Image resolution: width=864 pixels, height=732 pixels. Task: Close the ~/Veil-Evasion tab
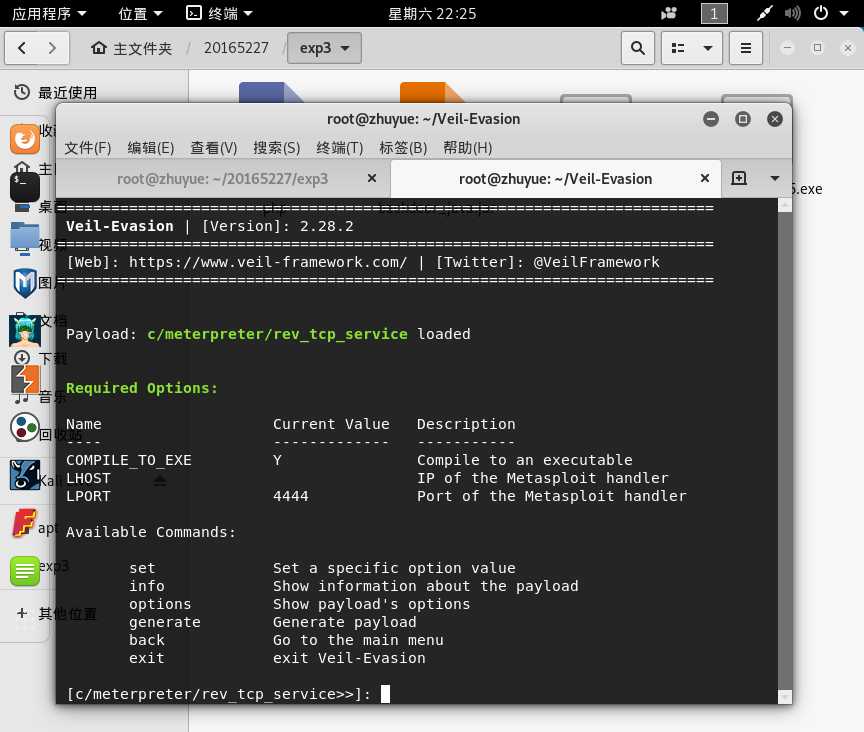[705, 178]
